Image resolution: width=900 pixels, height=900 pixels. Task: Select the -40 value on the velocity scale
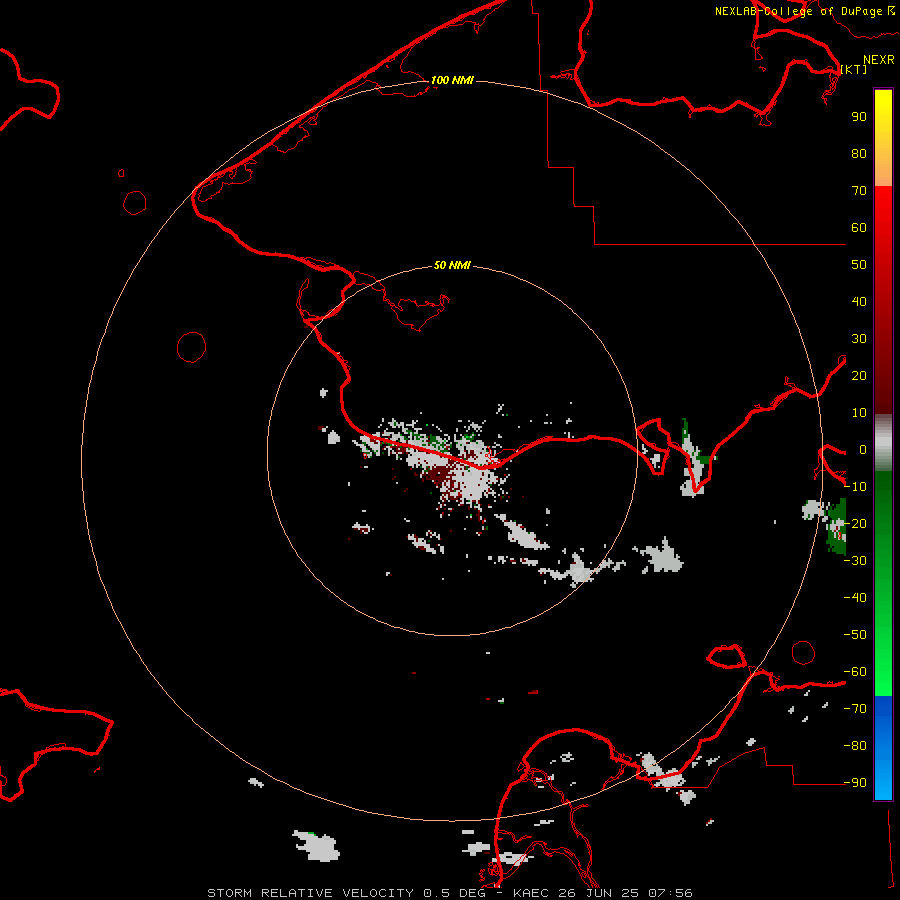point(855,598)
